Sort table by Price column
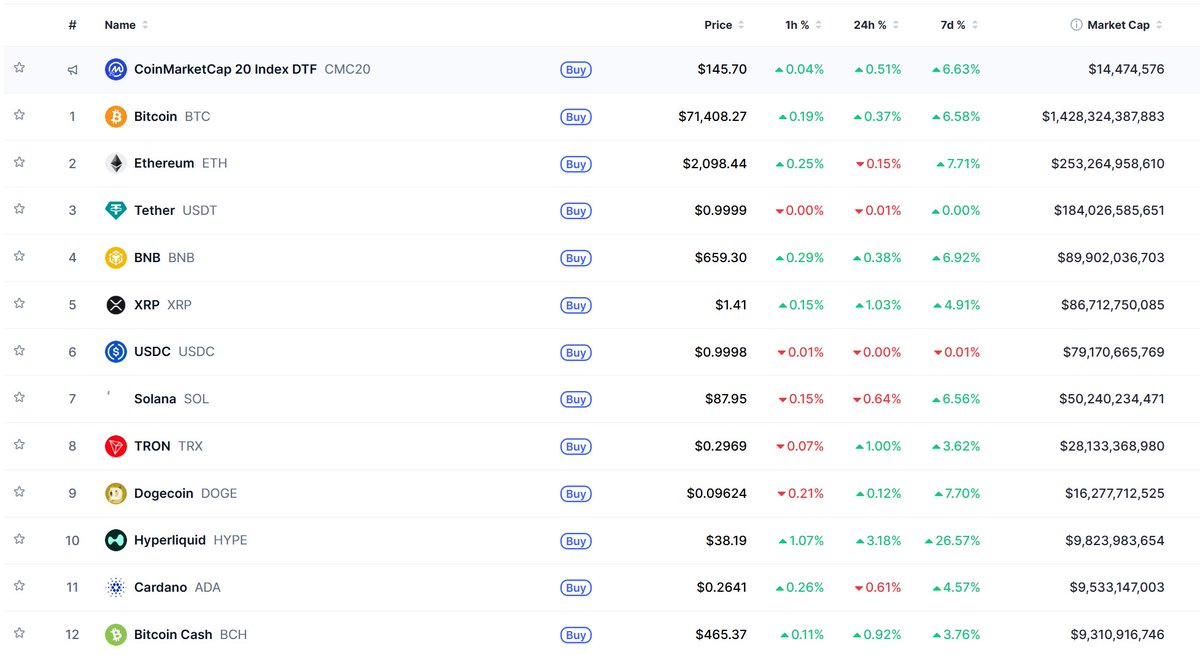 pos(725,25)
